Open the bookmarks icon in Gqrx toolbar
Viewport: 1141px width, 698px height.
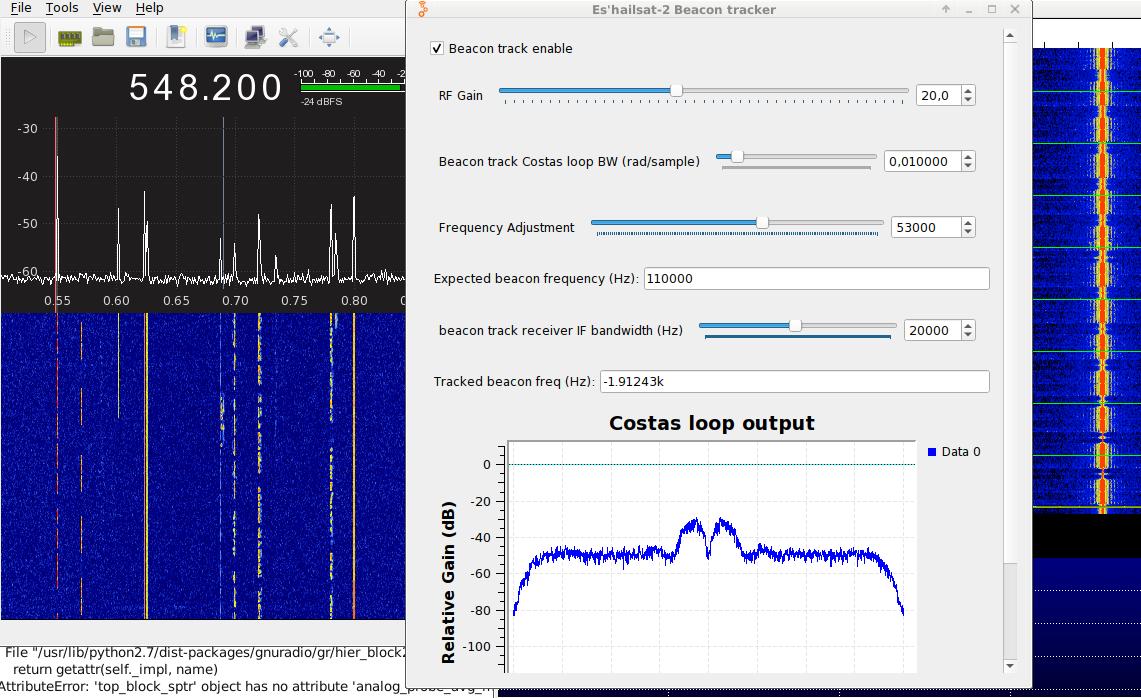(177, 36)
